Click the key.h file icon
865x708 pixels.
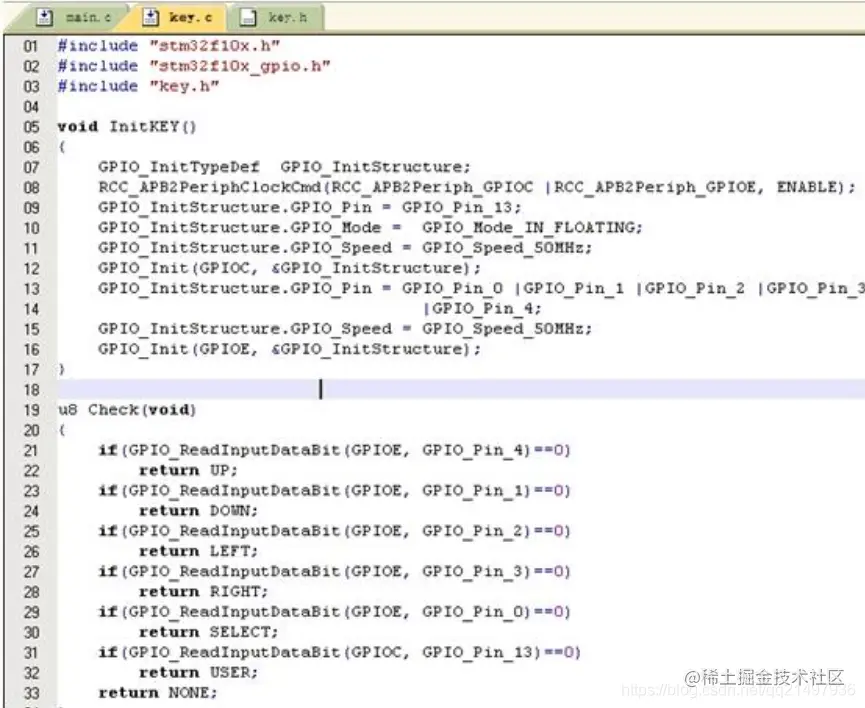pyautogui.click(x=248, y=18)
